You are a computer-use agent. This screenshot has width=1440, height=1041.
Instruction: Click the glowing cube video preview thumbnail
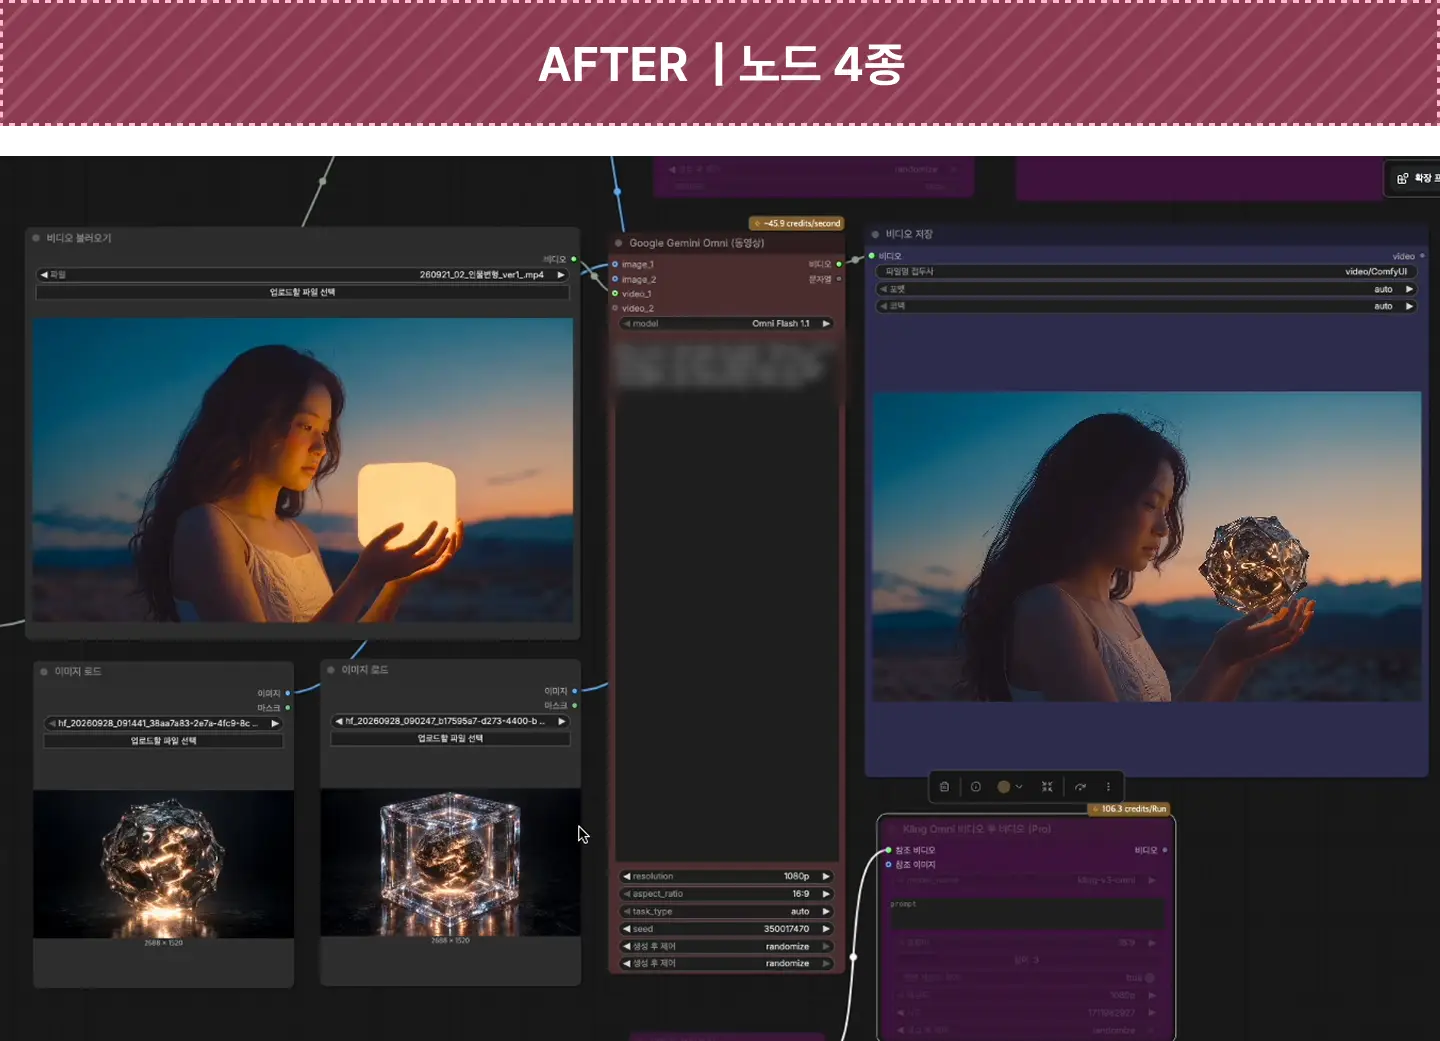pos(303,470)
